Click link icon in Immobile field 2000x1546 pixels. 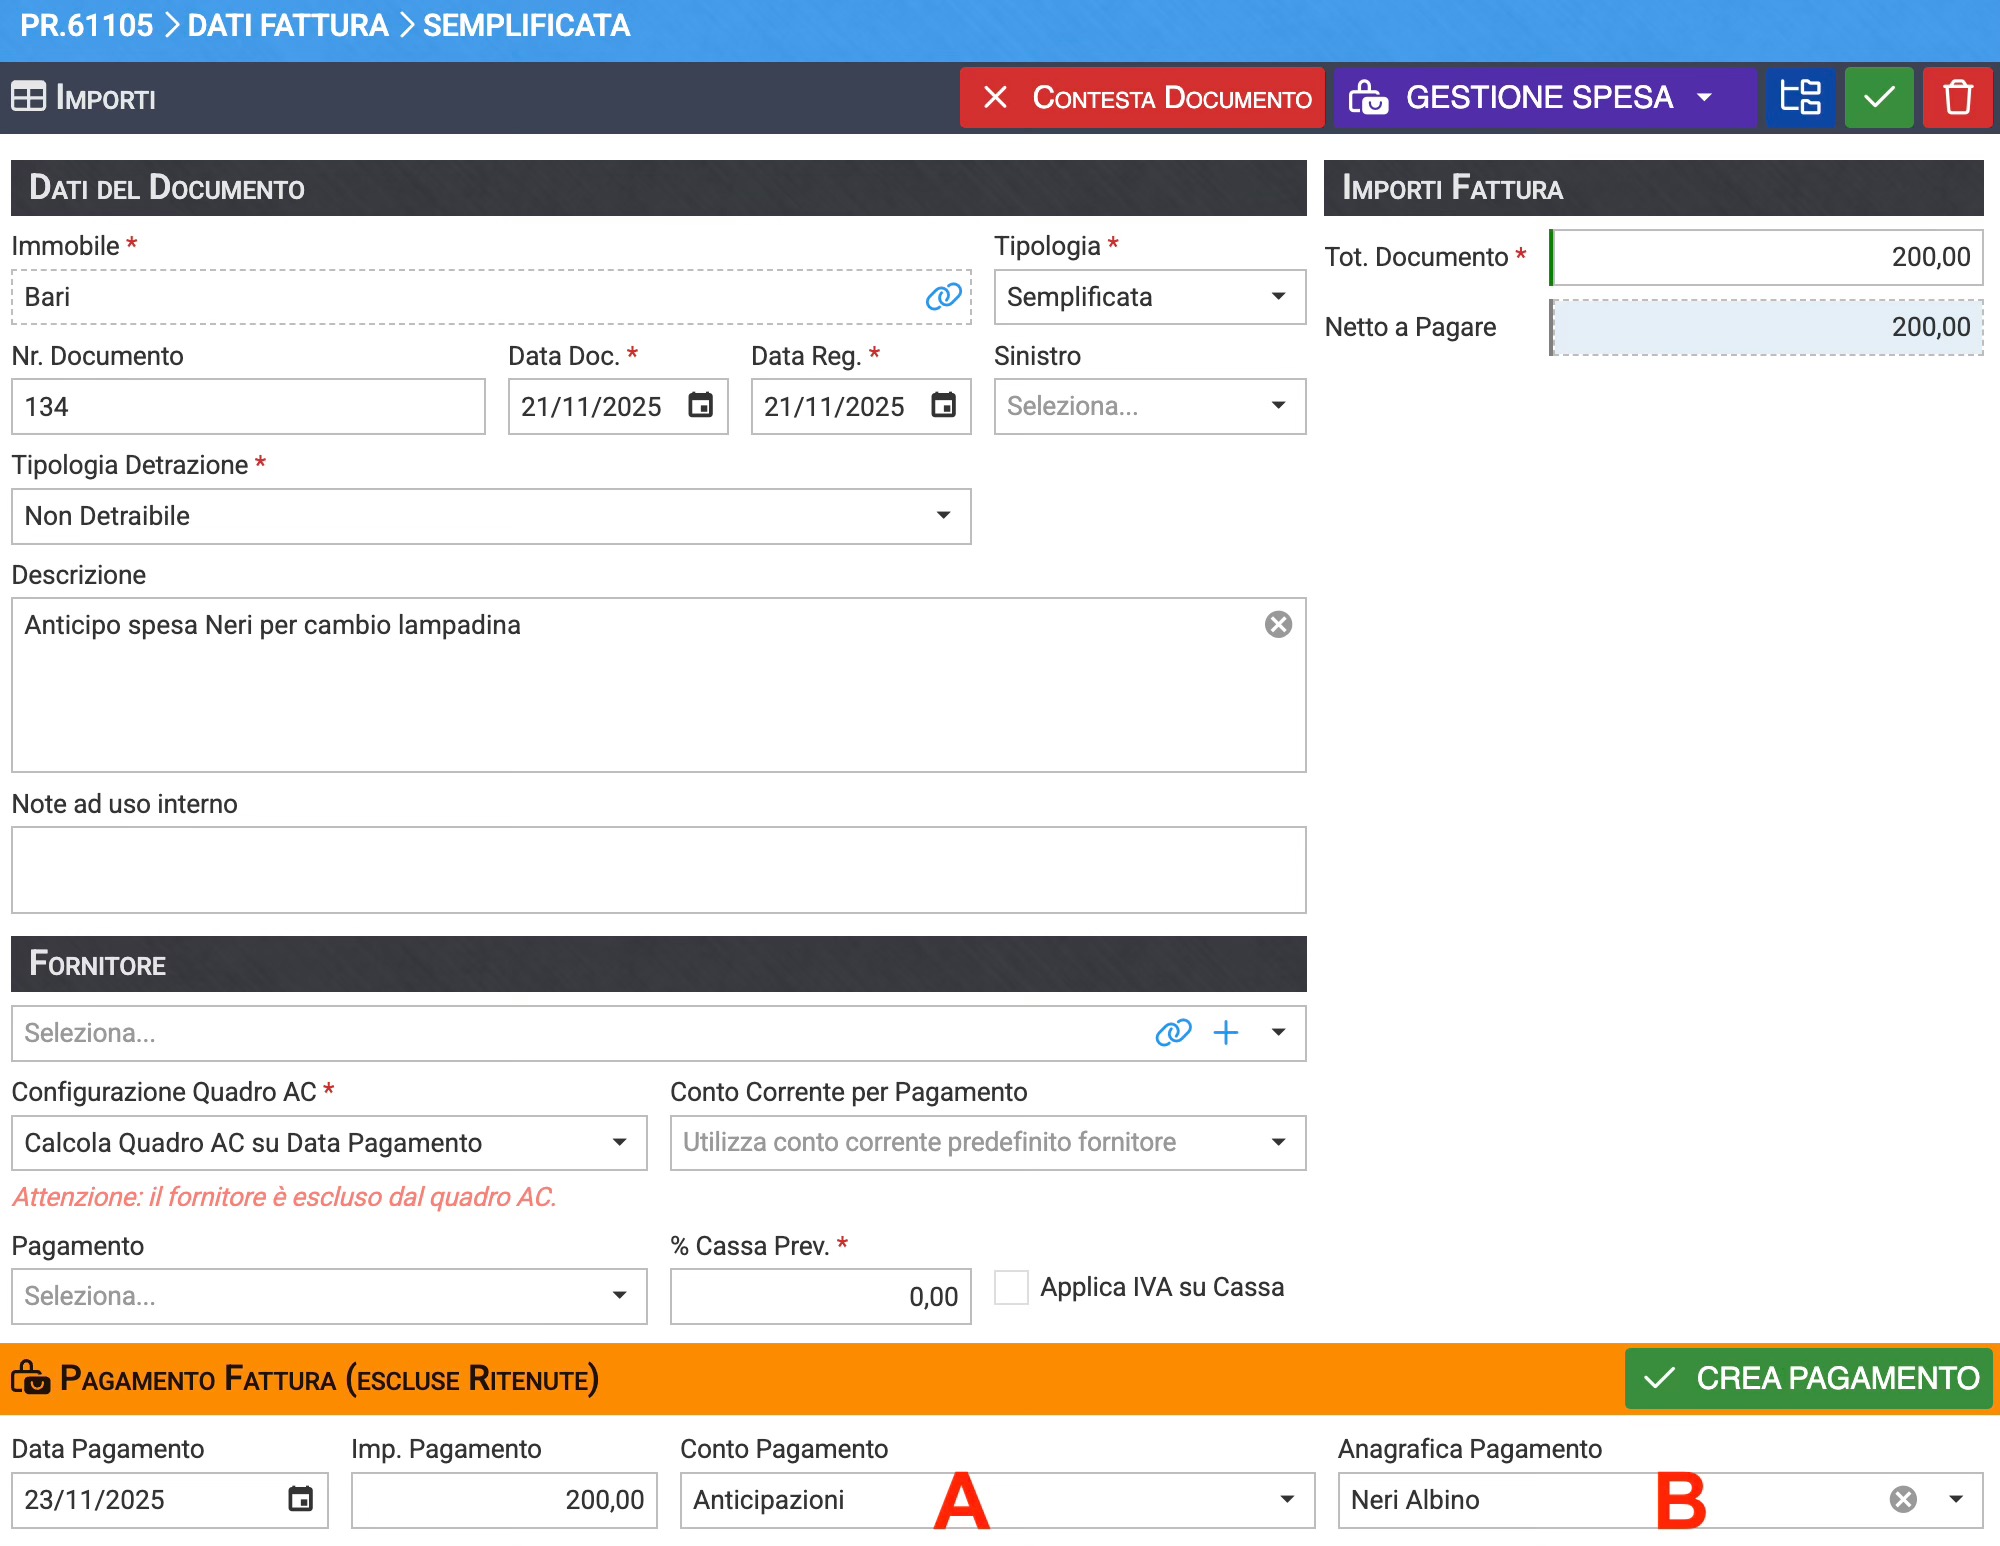click(x=943, y=296)
